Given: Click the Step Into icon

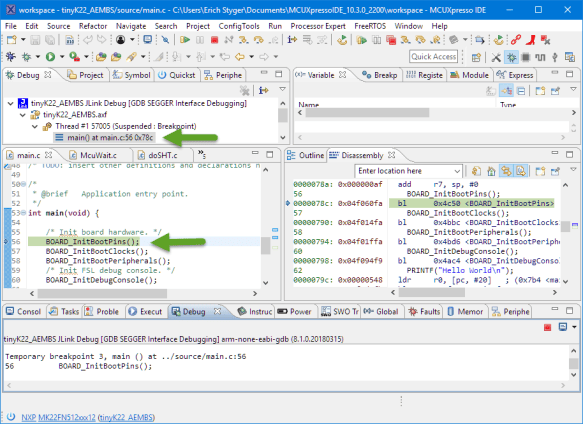Looking at the screenshot, I should [244, 40].
